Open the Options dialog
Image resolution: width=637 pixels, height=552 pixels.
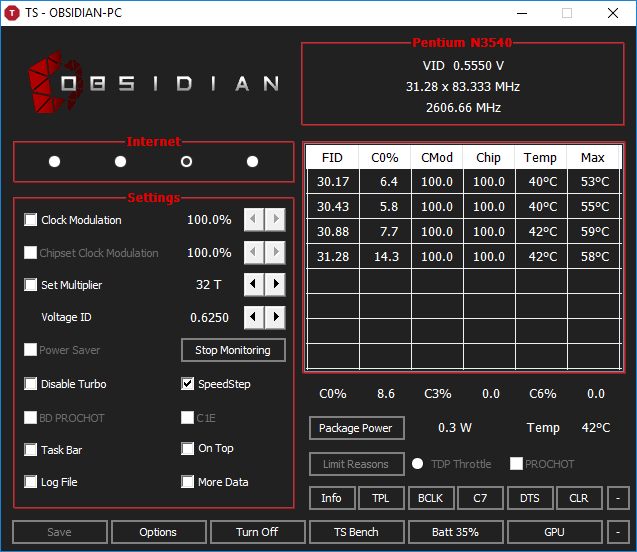click(158, 532)
